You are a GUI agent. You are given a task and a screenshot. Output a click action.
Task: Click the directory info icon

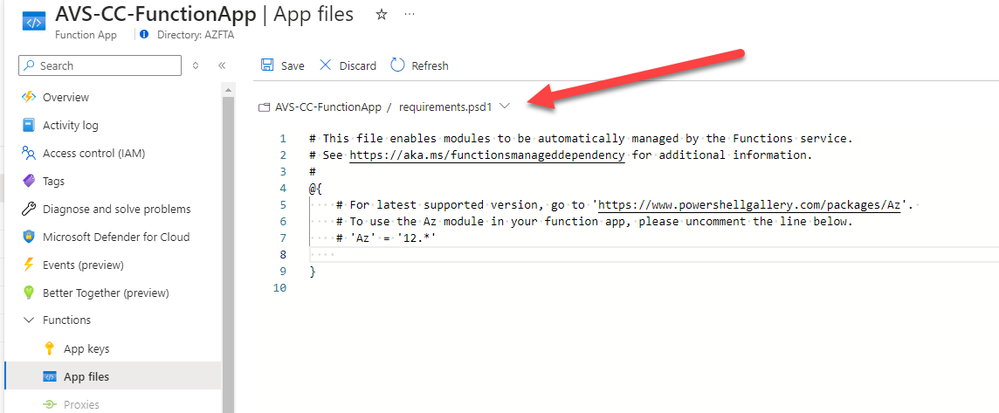[x=144, y=34]
